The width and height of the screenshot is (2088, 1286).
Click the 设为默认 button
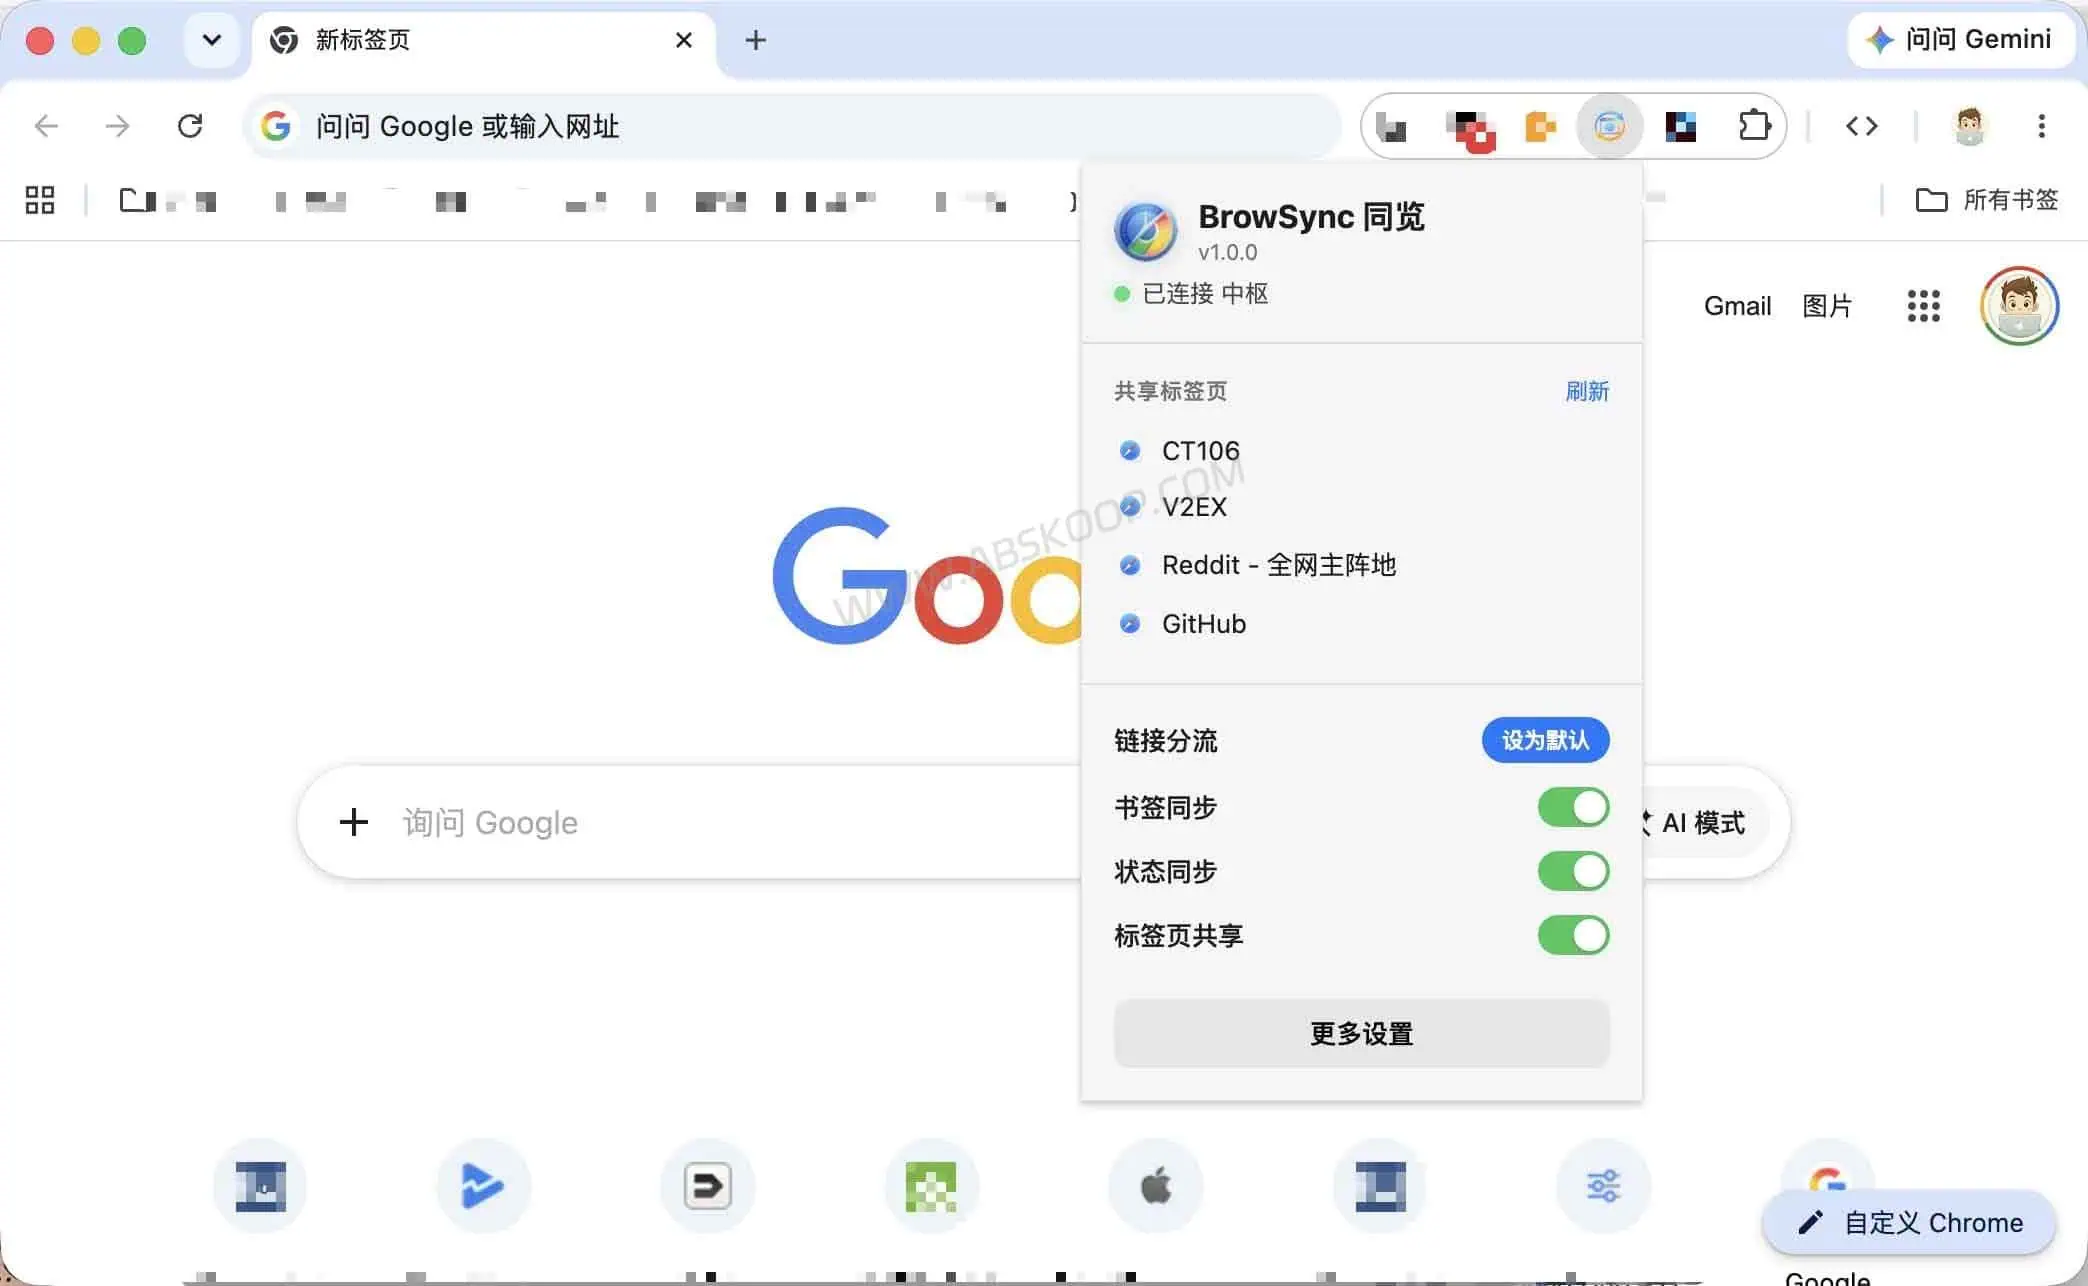pyautogui.click(x=1545, y=740)
